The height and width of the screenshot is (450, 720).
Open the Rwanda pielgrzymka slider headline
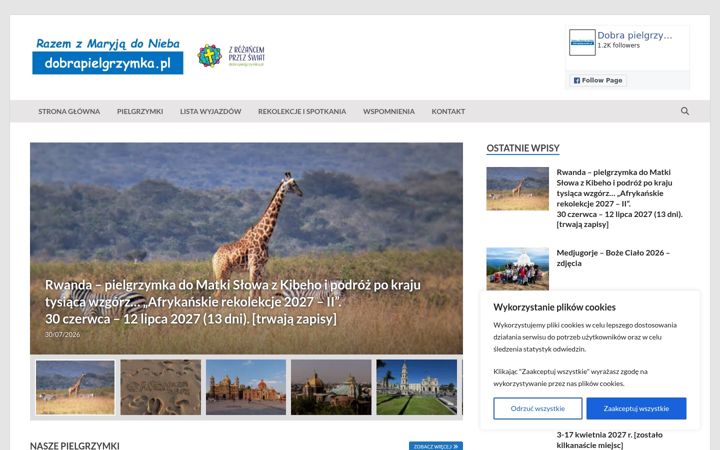pos(232,302)
